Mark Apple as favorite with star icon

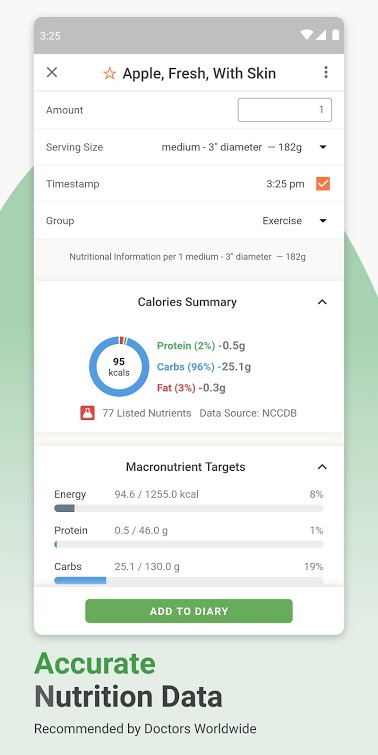tap(109, 73)
